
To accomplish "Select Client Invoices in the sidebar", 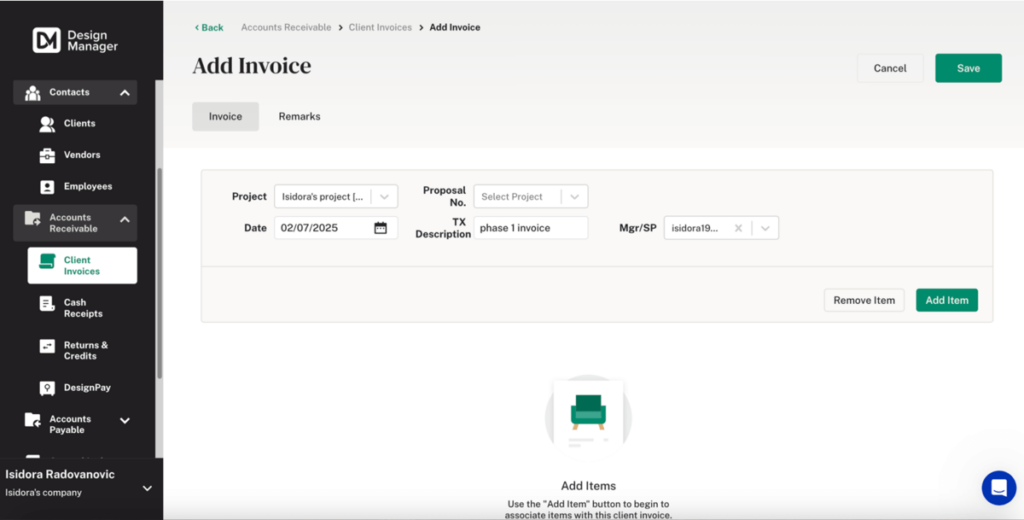I will point(82,266).
